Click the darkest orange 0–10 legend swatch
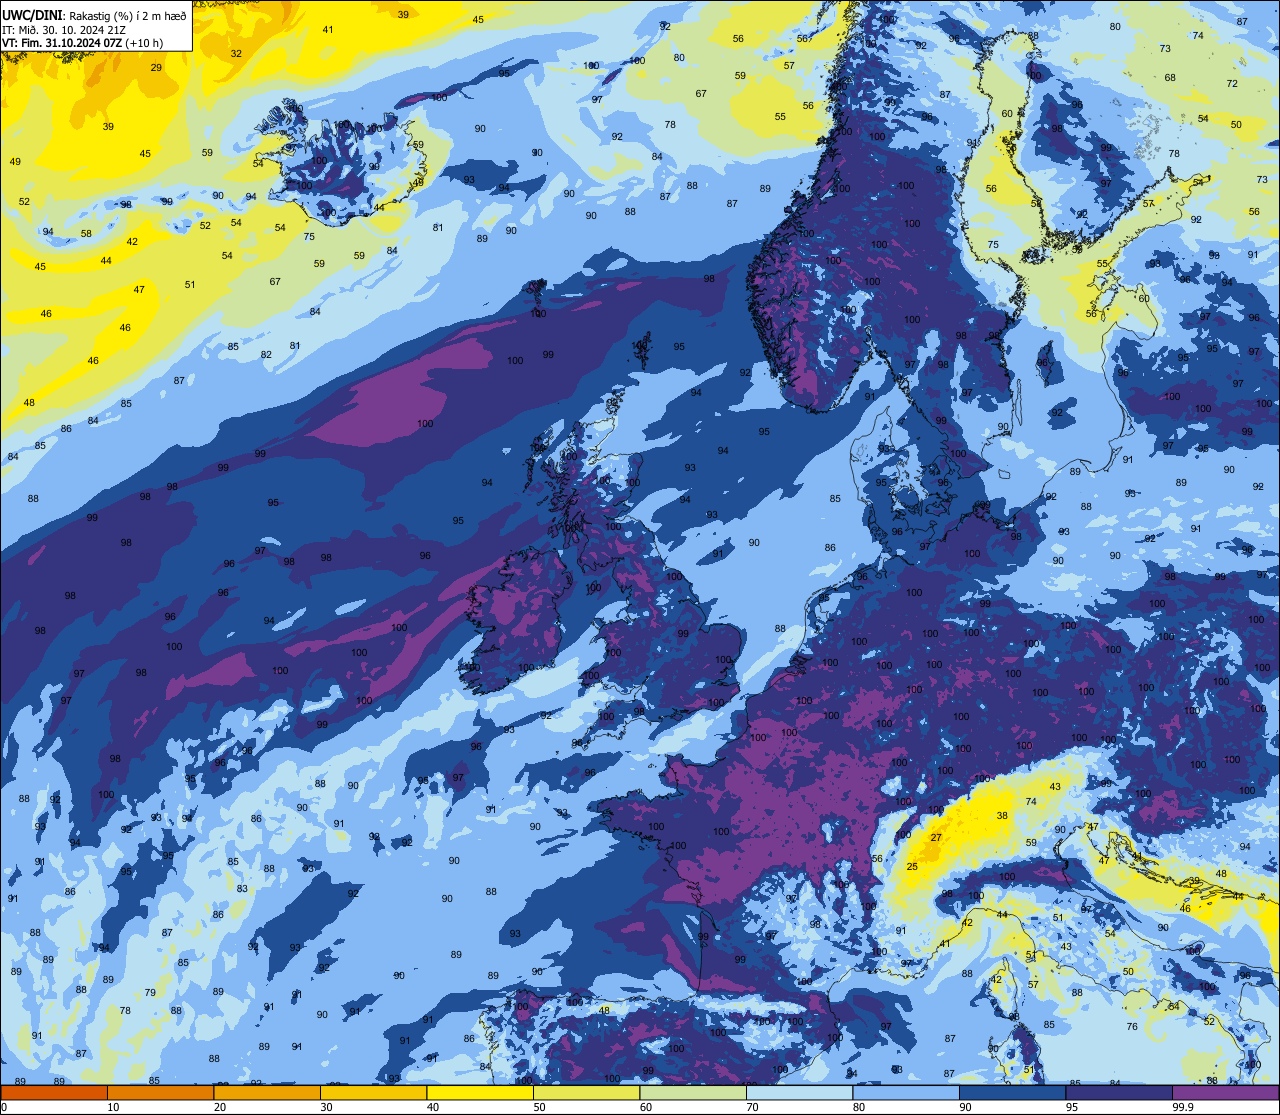1280x1115 pixels. [x=54, y=1092]
